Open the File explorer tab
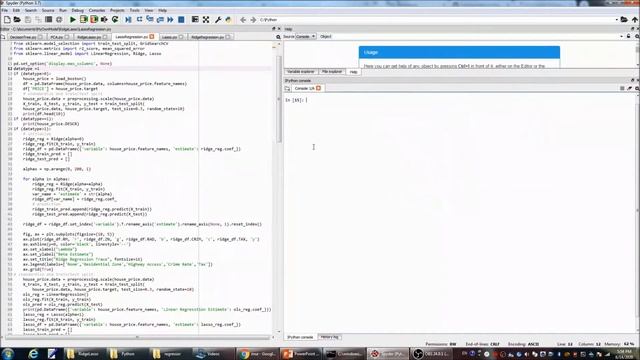Screen dimensions: 640x360 [332, 72]
